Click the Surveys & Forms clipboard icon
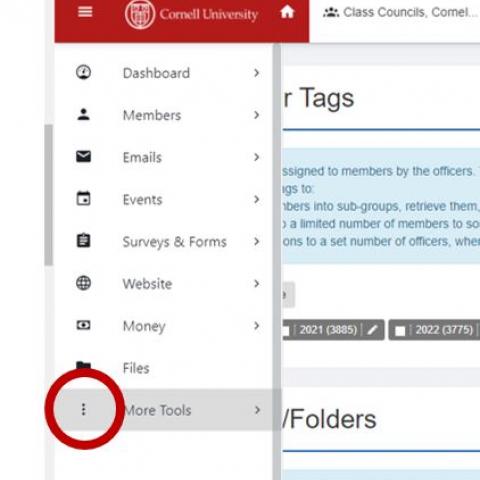The image size is (480, 480). [83, 240]
